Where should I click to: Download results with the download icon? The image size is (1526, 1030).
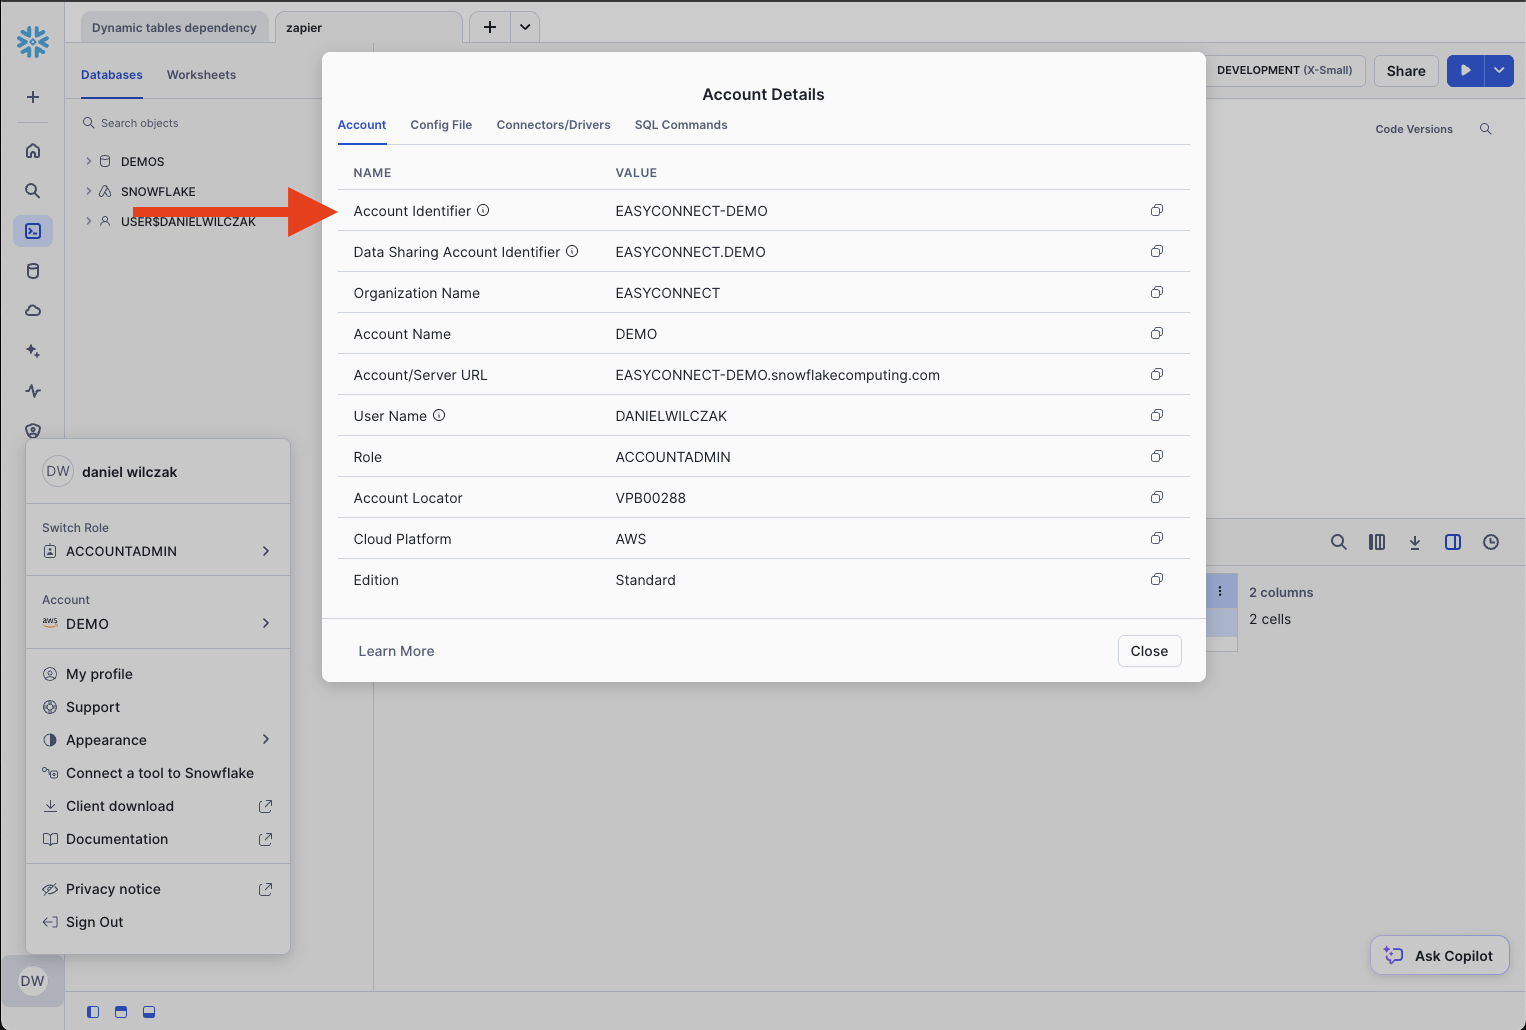(1415, 542)
